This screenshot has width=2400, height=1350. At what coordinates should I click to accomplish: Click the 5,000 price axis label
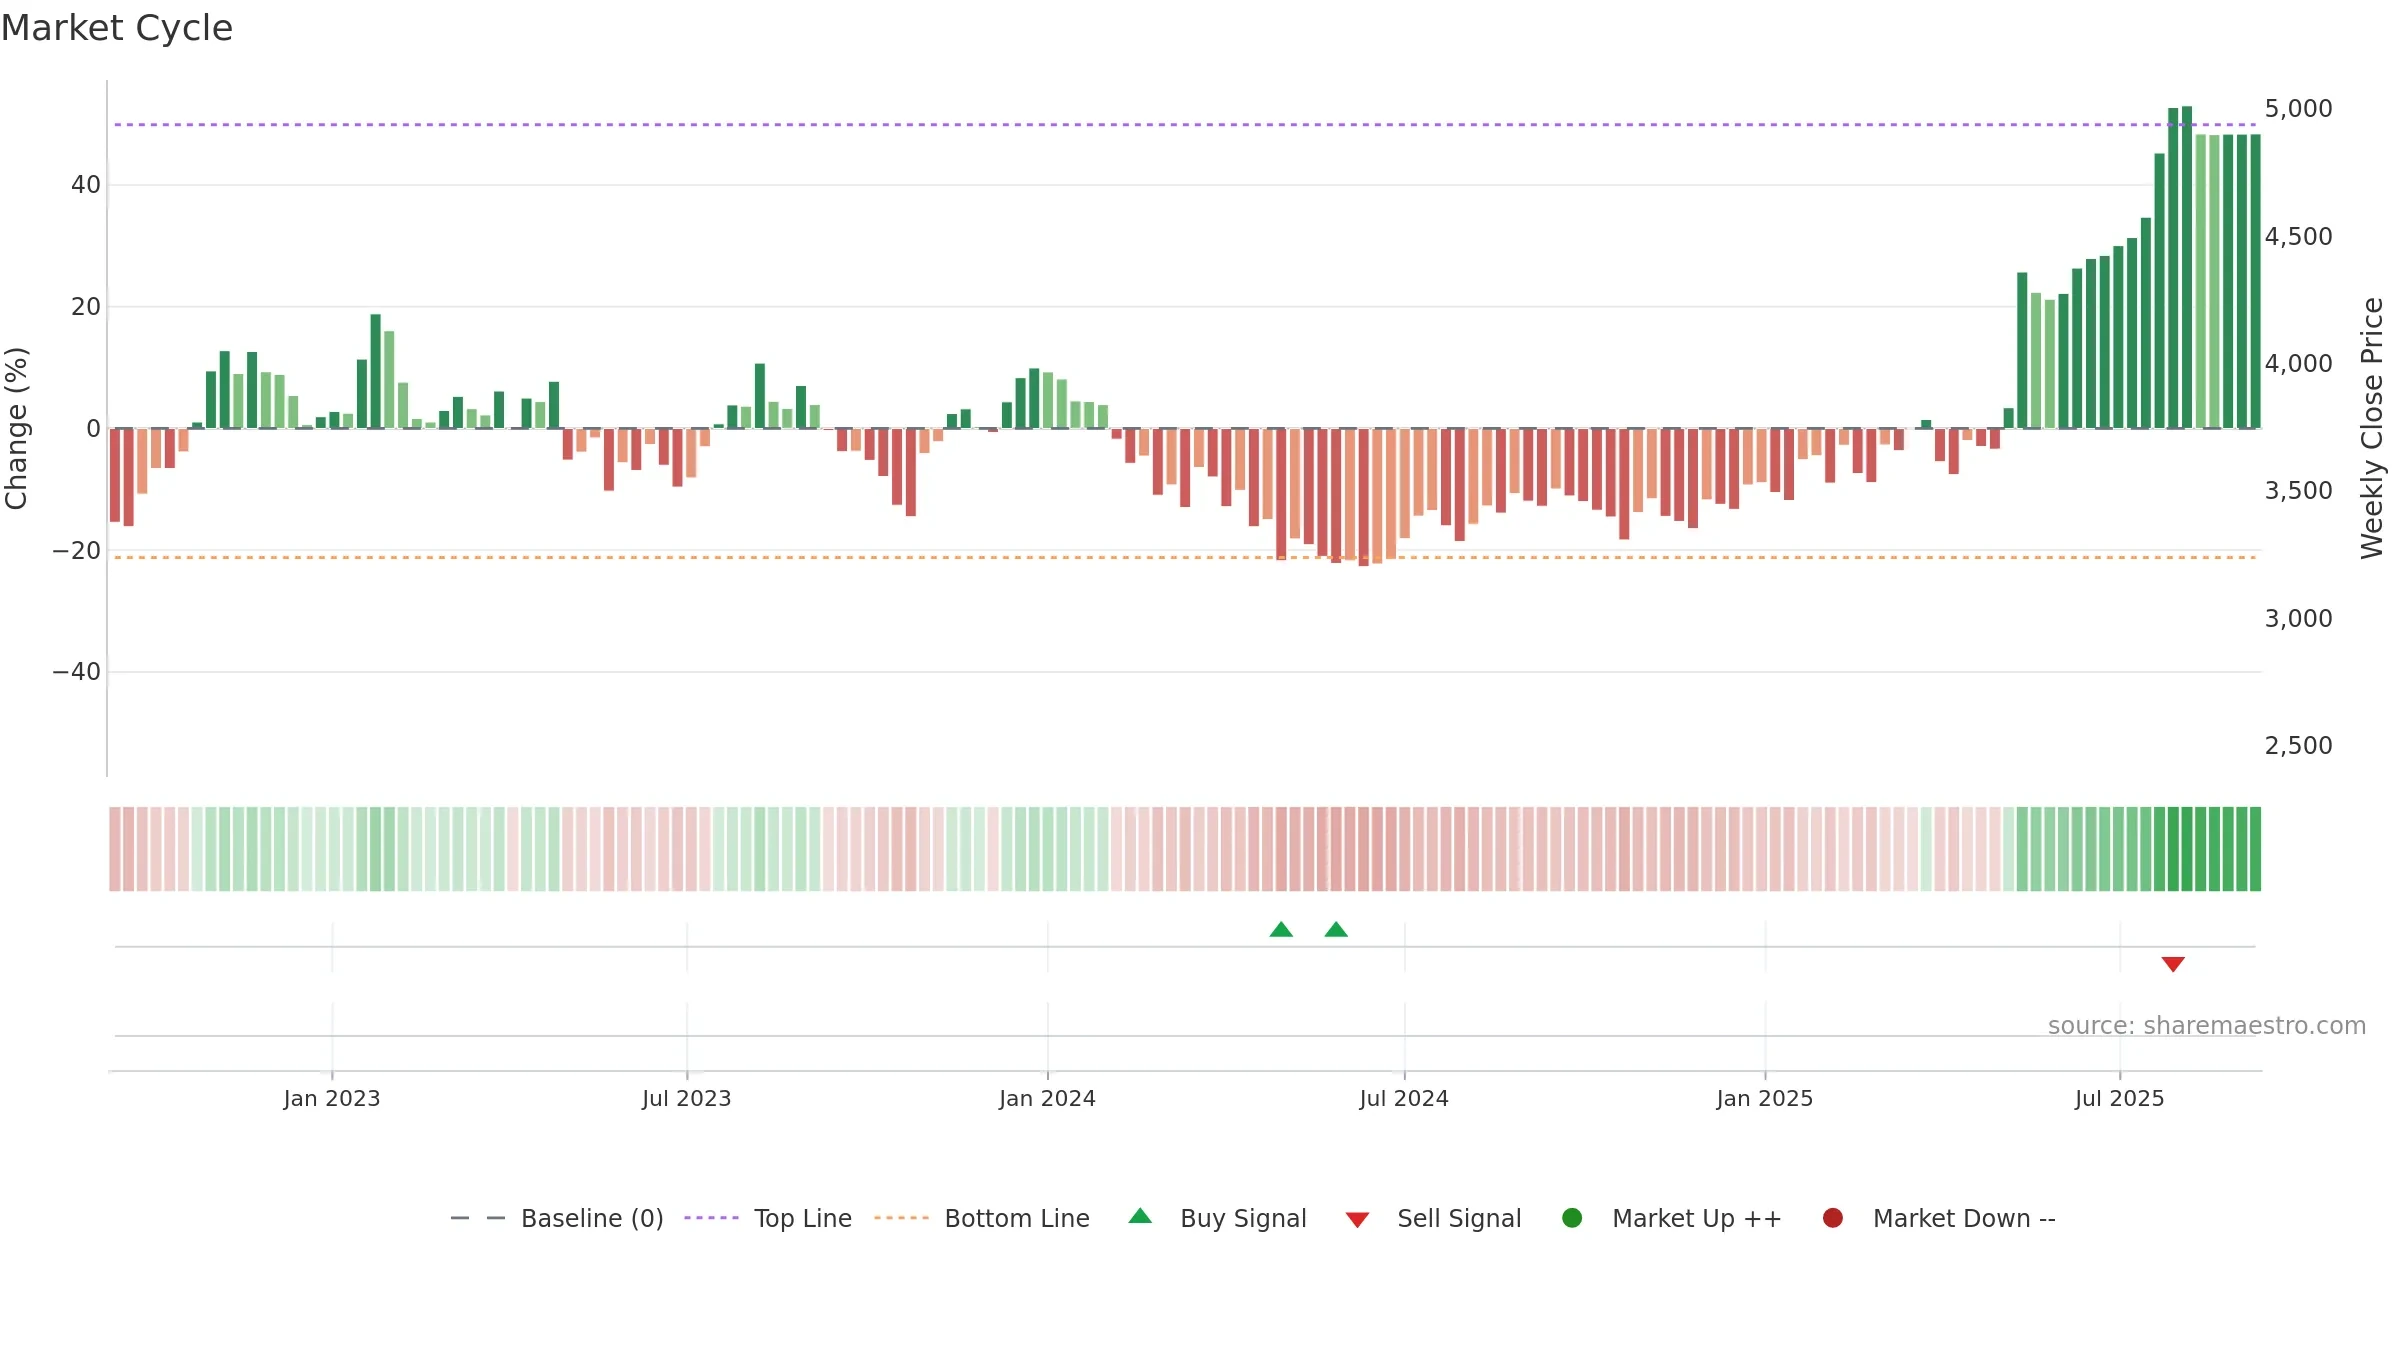tap(2298, 108)
